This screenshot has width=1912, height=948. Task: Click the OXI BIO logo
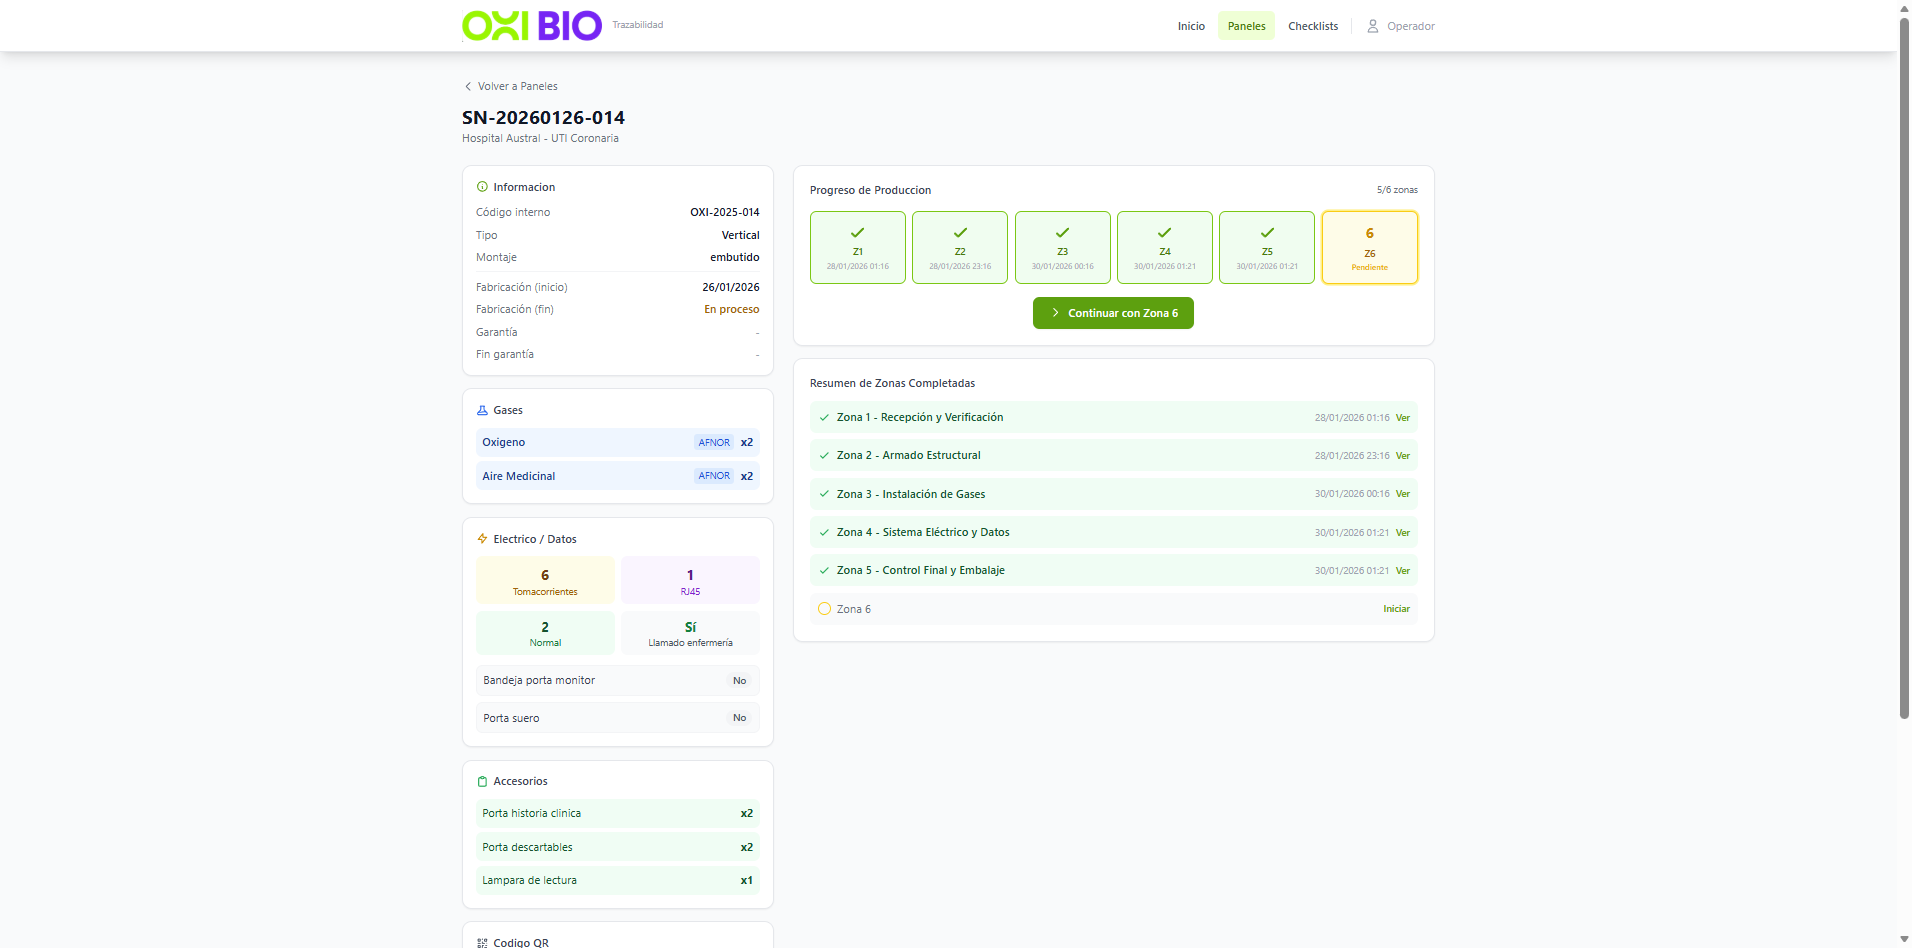coord(532,26)
